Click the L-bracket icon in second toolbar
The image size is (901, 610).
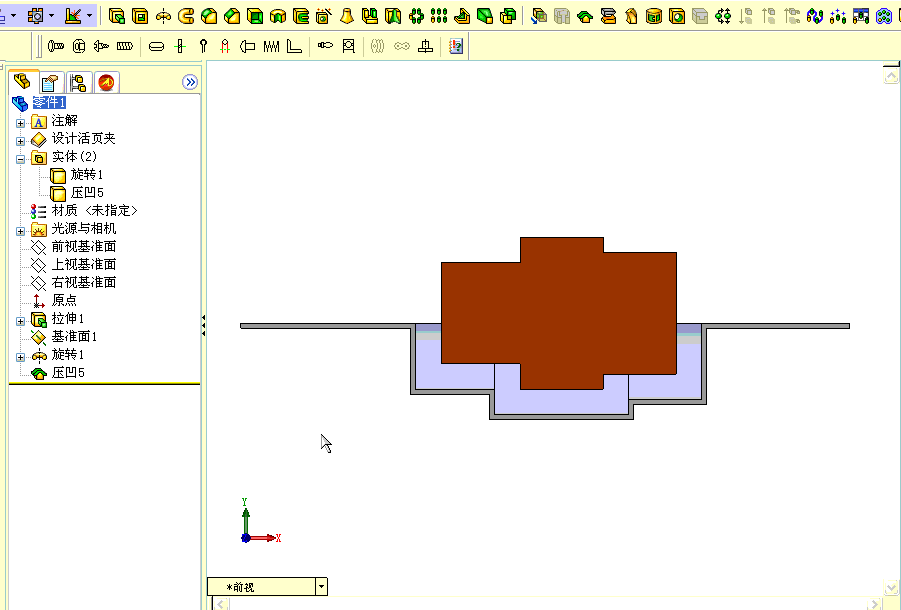click(294, 47)
